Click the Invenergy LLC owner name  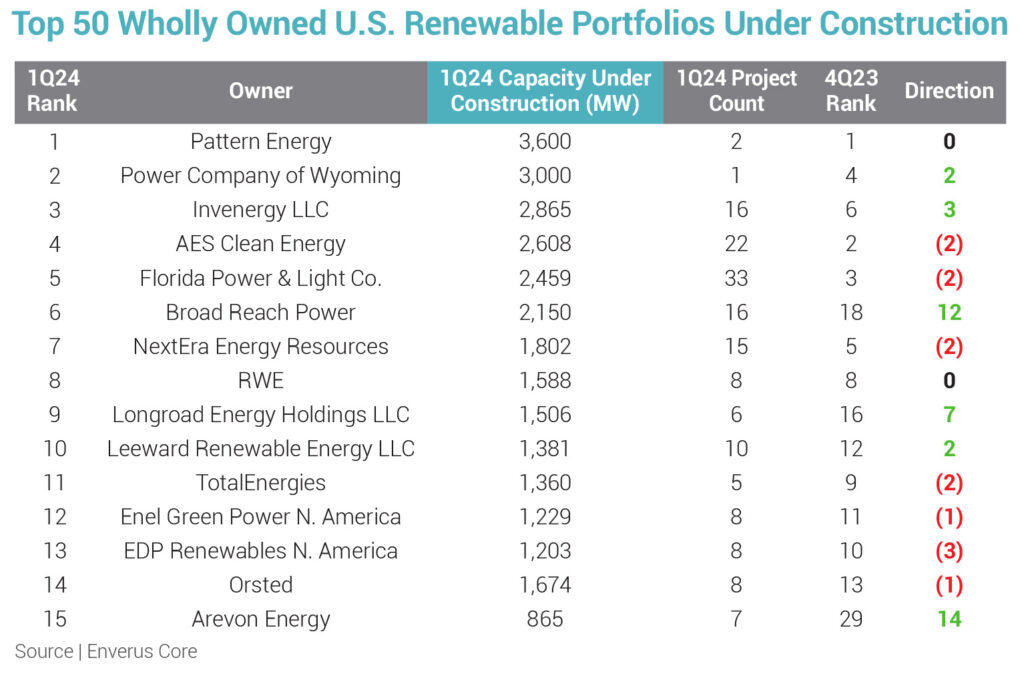(x=261, y=210)
